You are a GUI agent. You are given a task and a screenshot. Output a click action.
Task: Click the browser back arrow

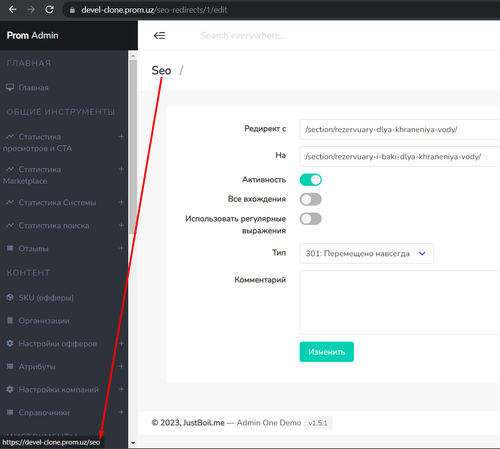pos(13,10)
